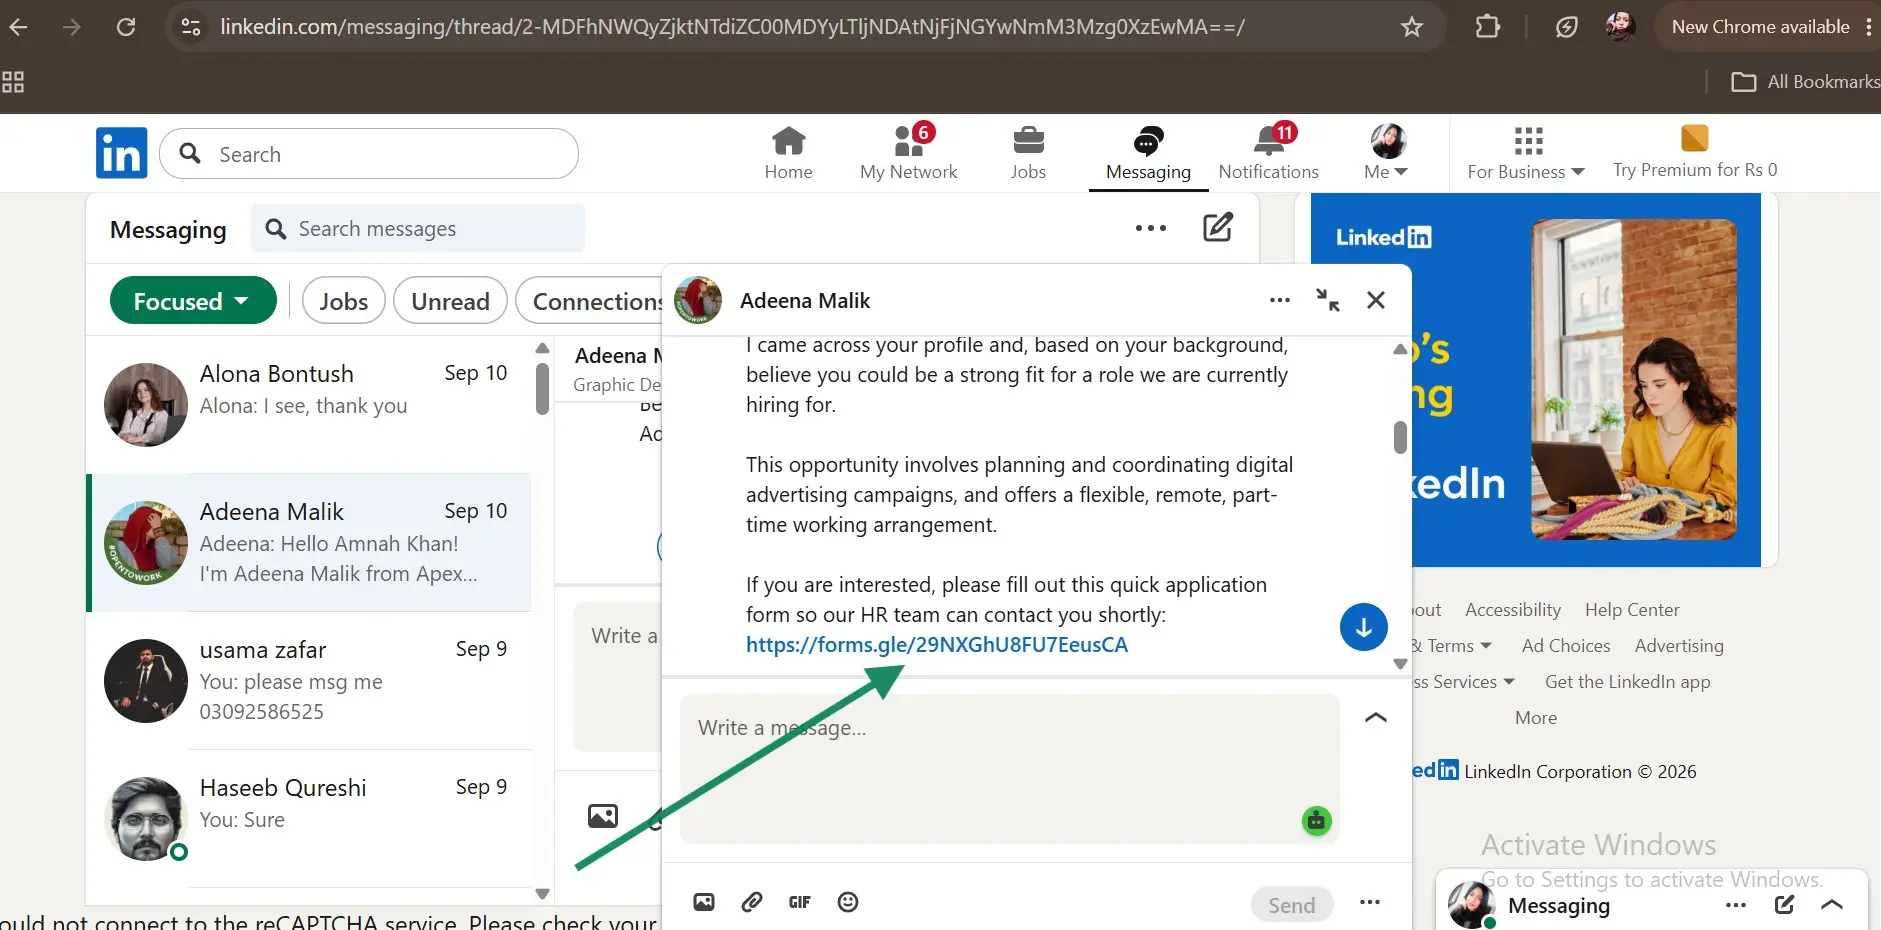The width and height of the screenshot is (1881, 930).
Task: Bookmark this page with star icon
Action: point(1412,27)
